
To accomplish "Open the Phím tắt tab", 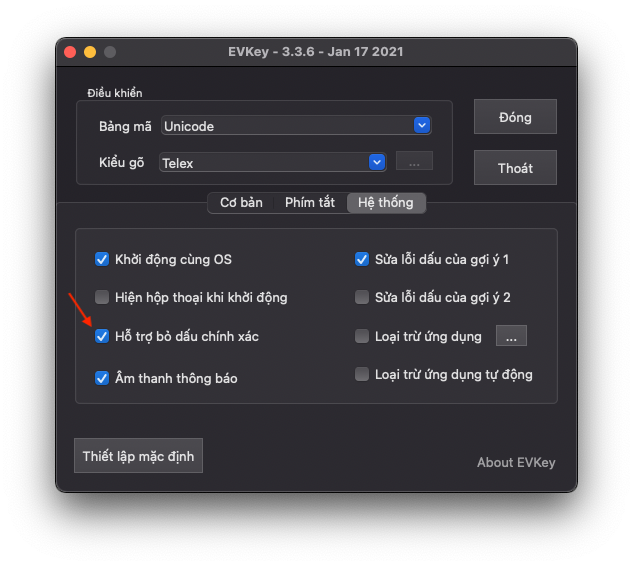I will coord(309,202).
